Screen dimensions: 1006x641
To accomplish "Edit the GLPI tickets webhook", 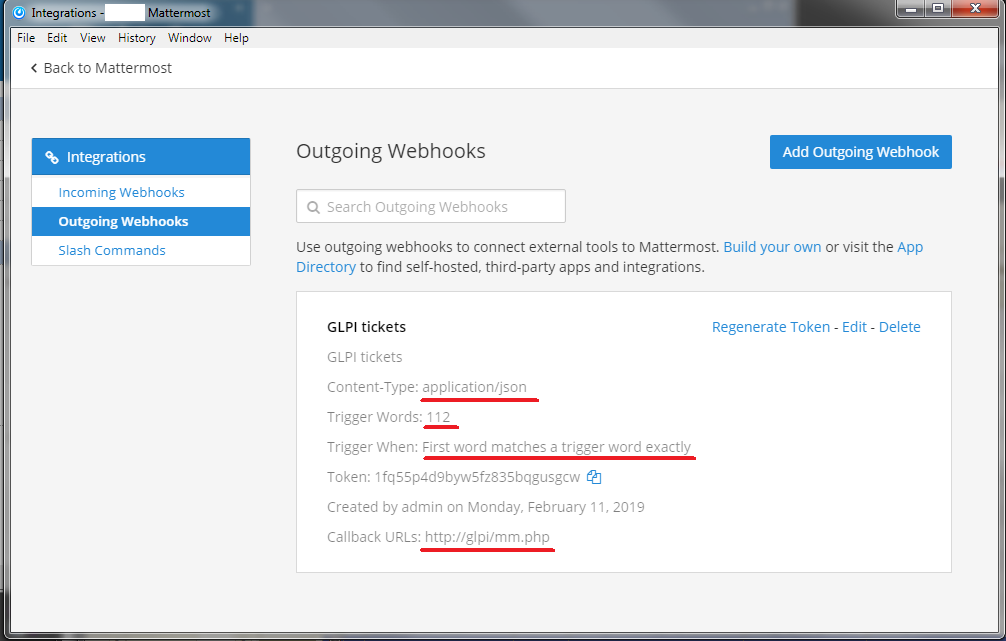I will point(854,327).
